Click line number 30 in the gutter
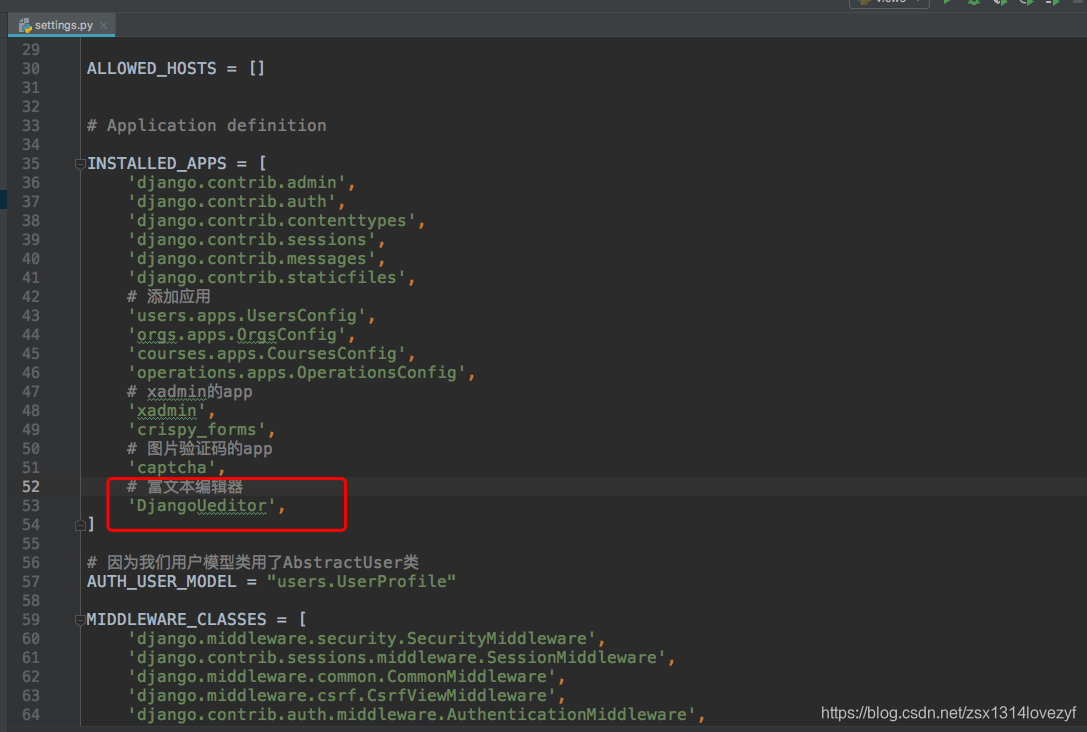Viewport: 1087px width, 732px height. coord(31,69)
